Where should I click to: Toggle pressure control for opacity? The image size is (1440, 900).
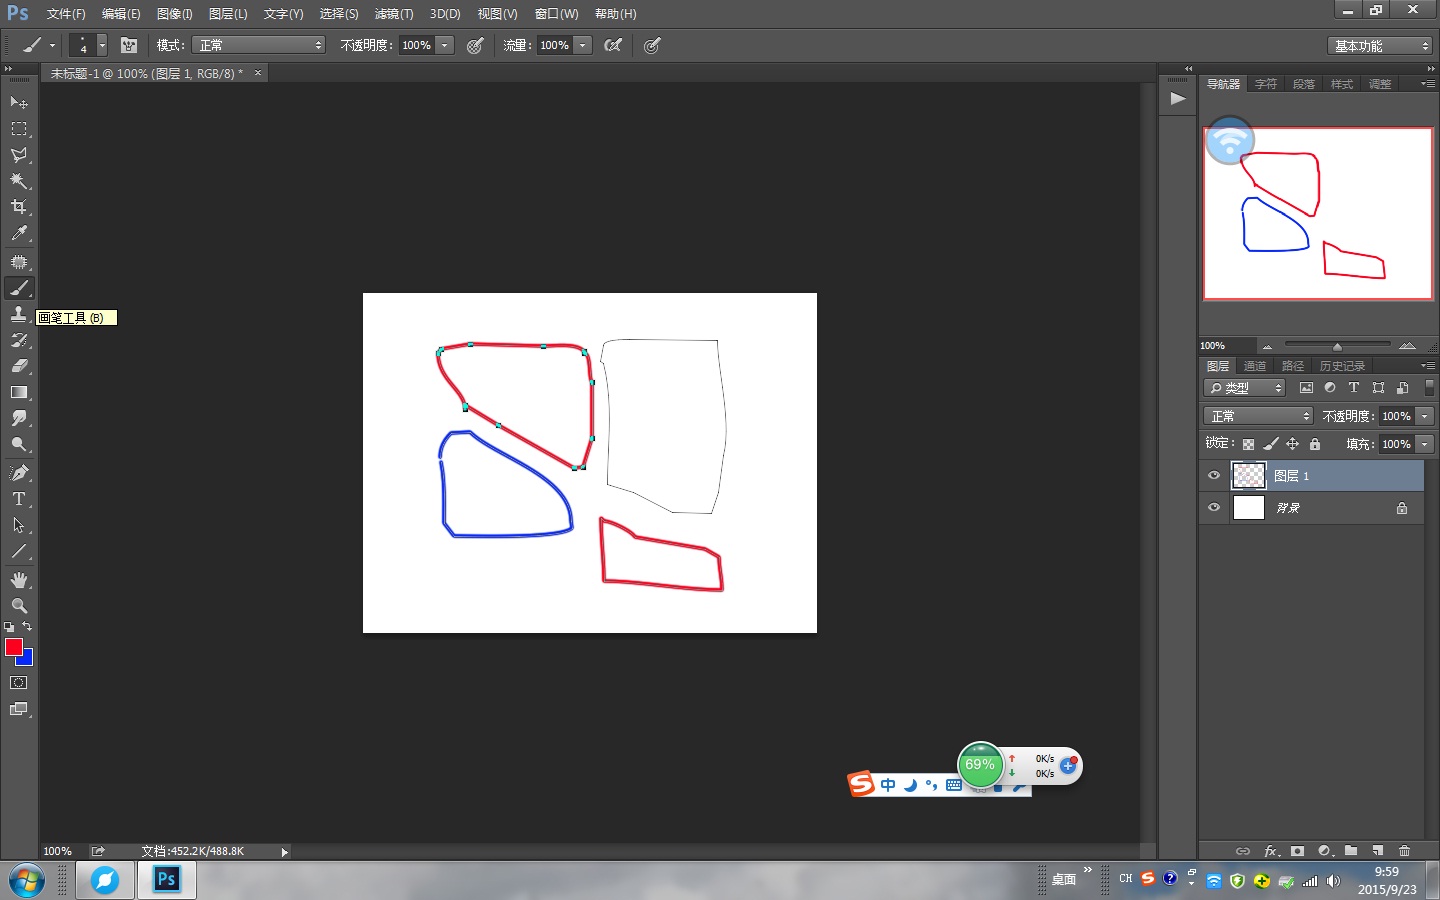(x=476, y=45)
